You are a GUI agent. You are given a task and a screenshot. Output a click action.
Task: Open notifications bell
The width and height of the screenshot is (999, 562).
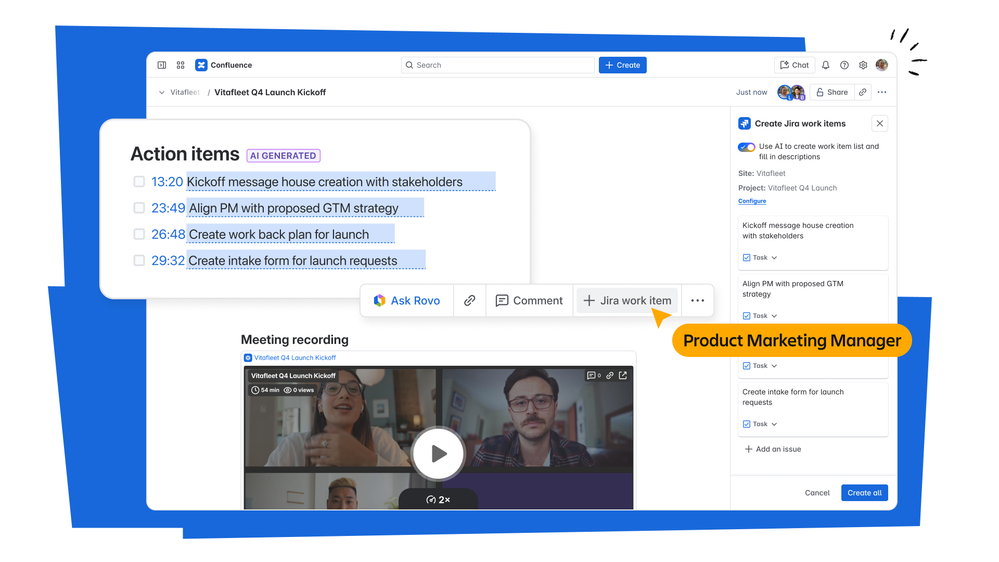click(x=825, y=65)
